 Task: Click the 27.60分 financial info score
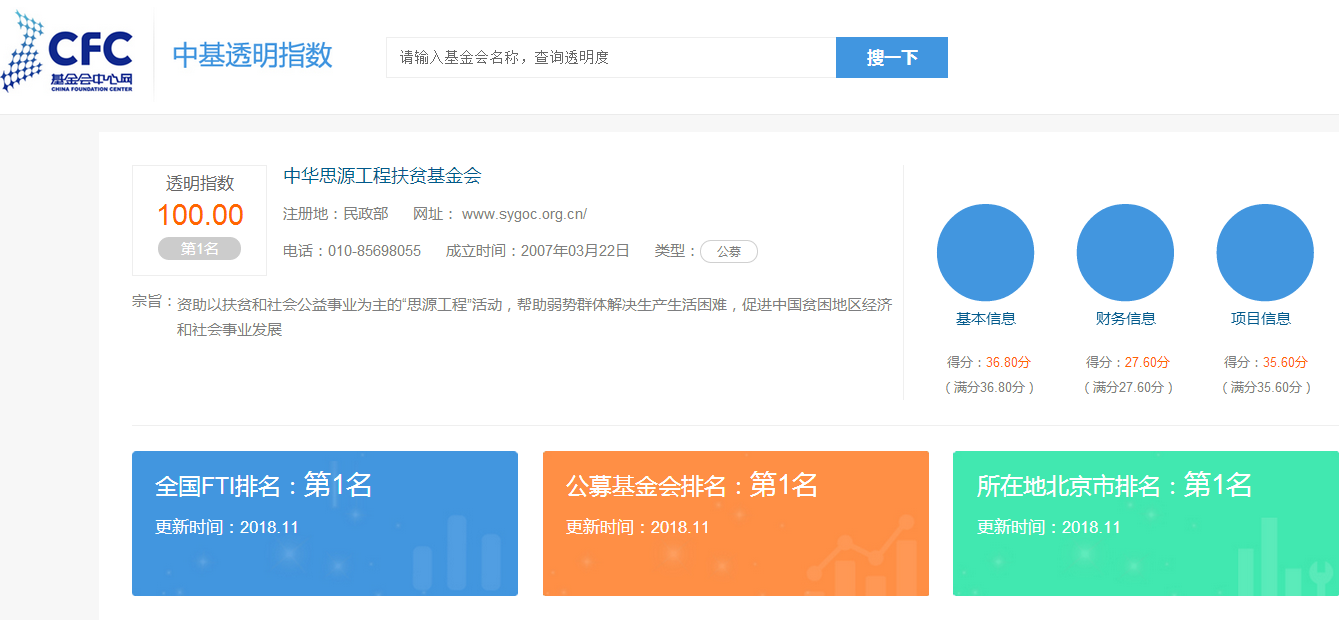pos(1147,363)
